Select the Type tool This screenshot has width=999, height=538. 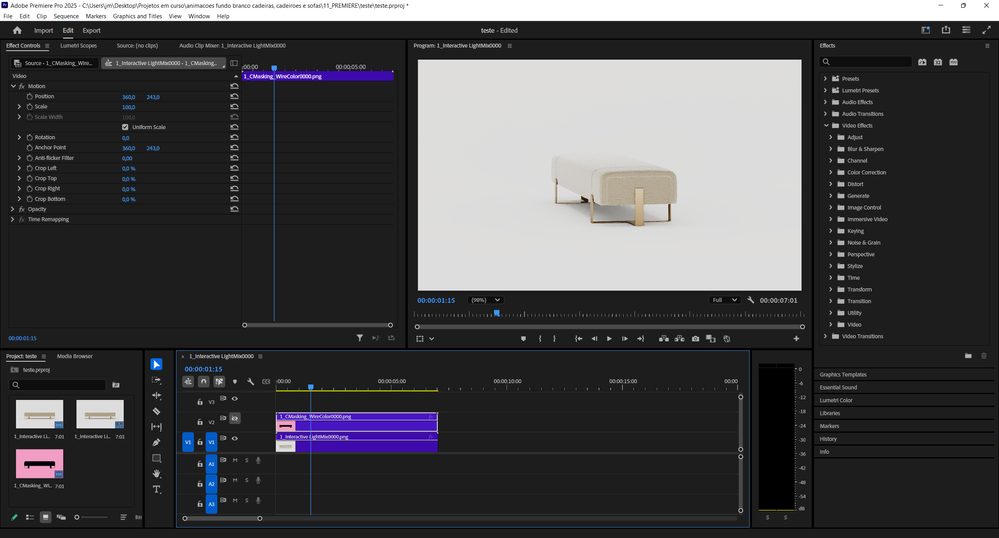(x=156, y=489)
